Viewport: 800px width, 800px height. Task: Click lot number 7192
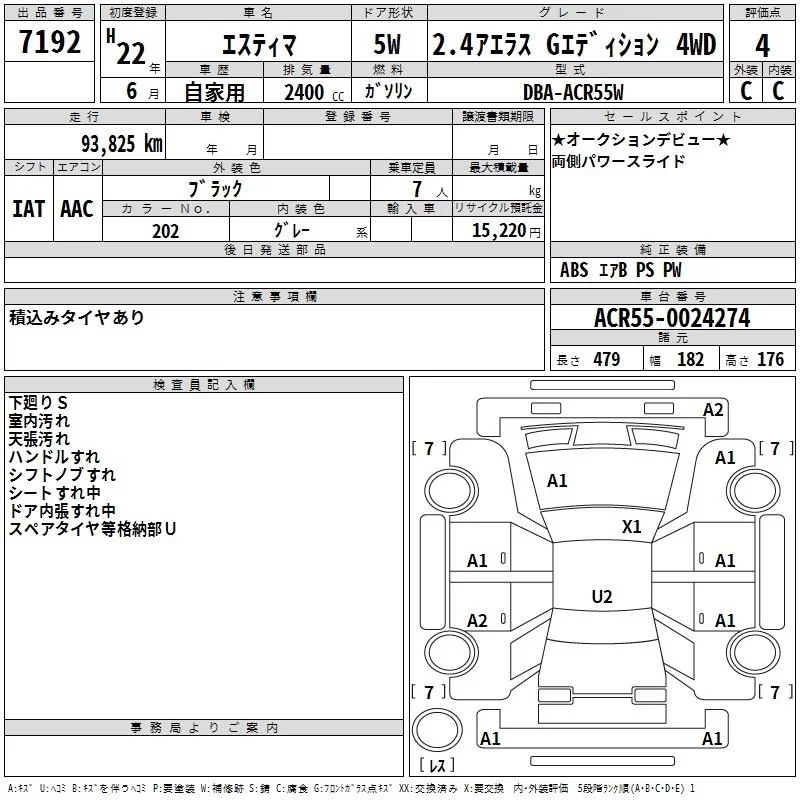[x=50, y=42]
